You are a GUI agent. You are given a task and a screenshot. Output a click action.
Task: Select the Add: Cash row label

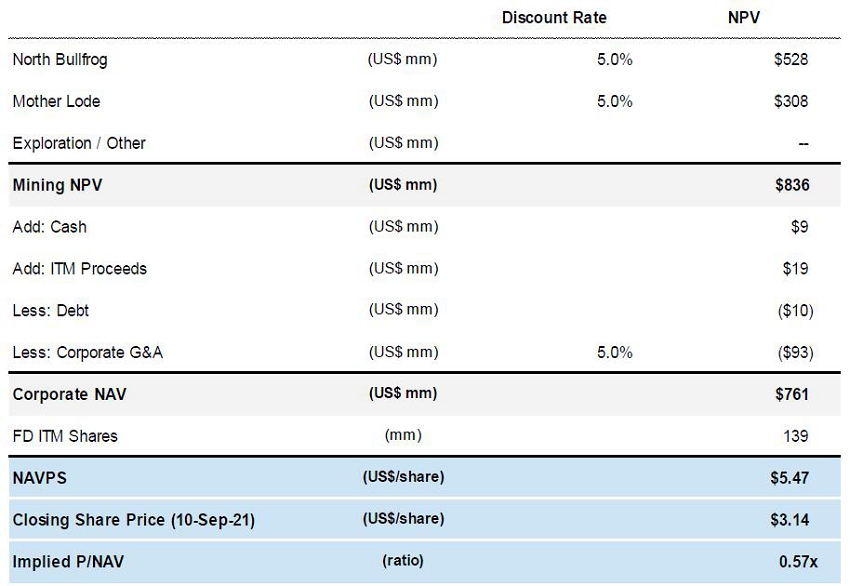click(x=49, y=227)
